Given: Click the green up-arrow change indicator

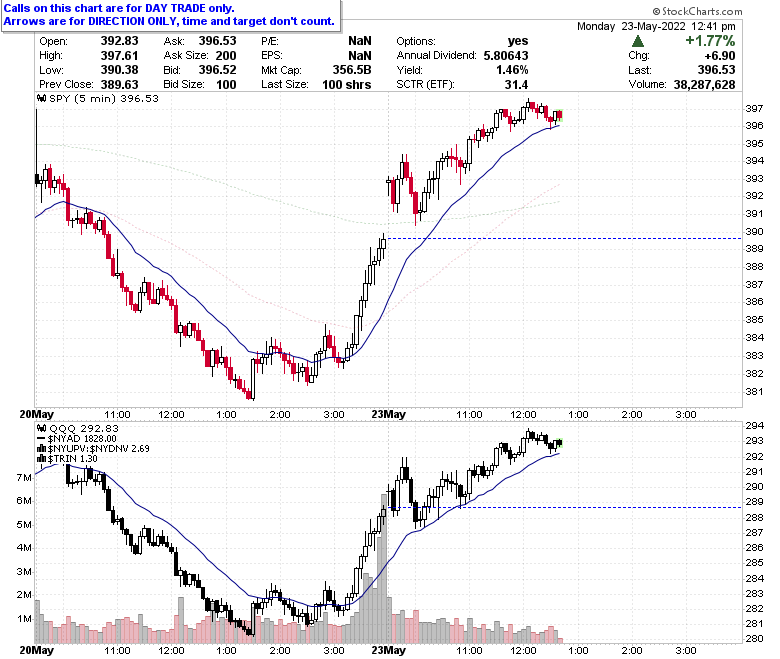Looking at the screenshot, I should (637, 41).
